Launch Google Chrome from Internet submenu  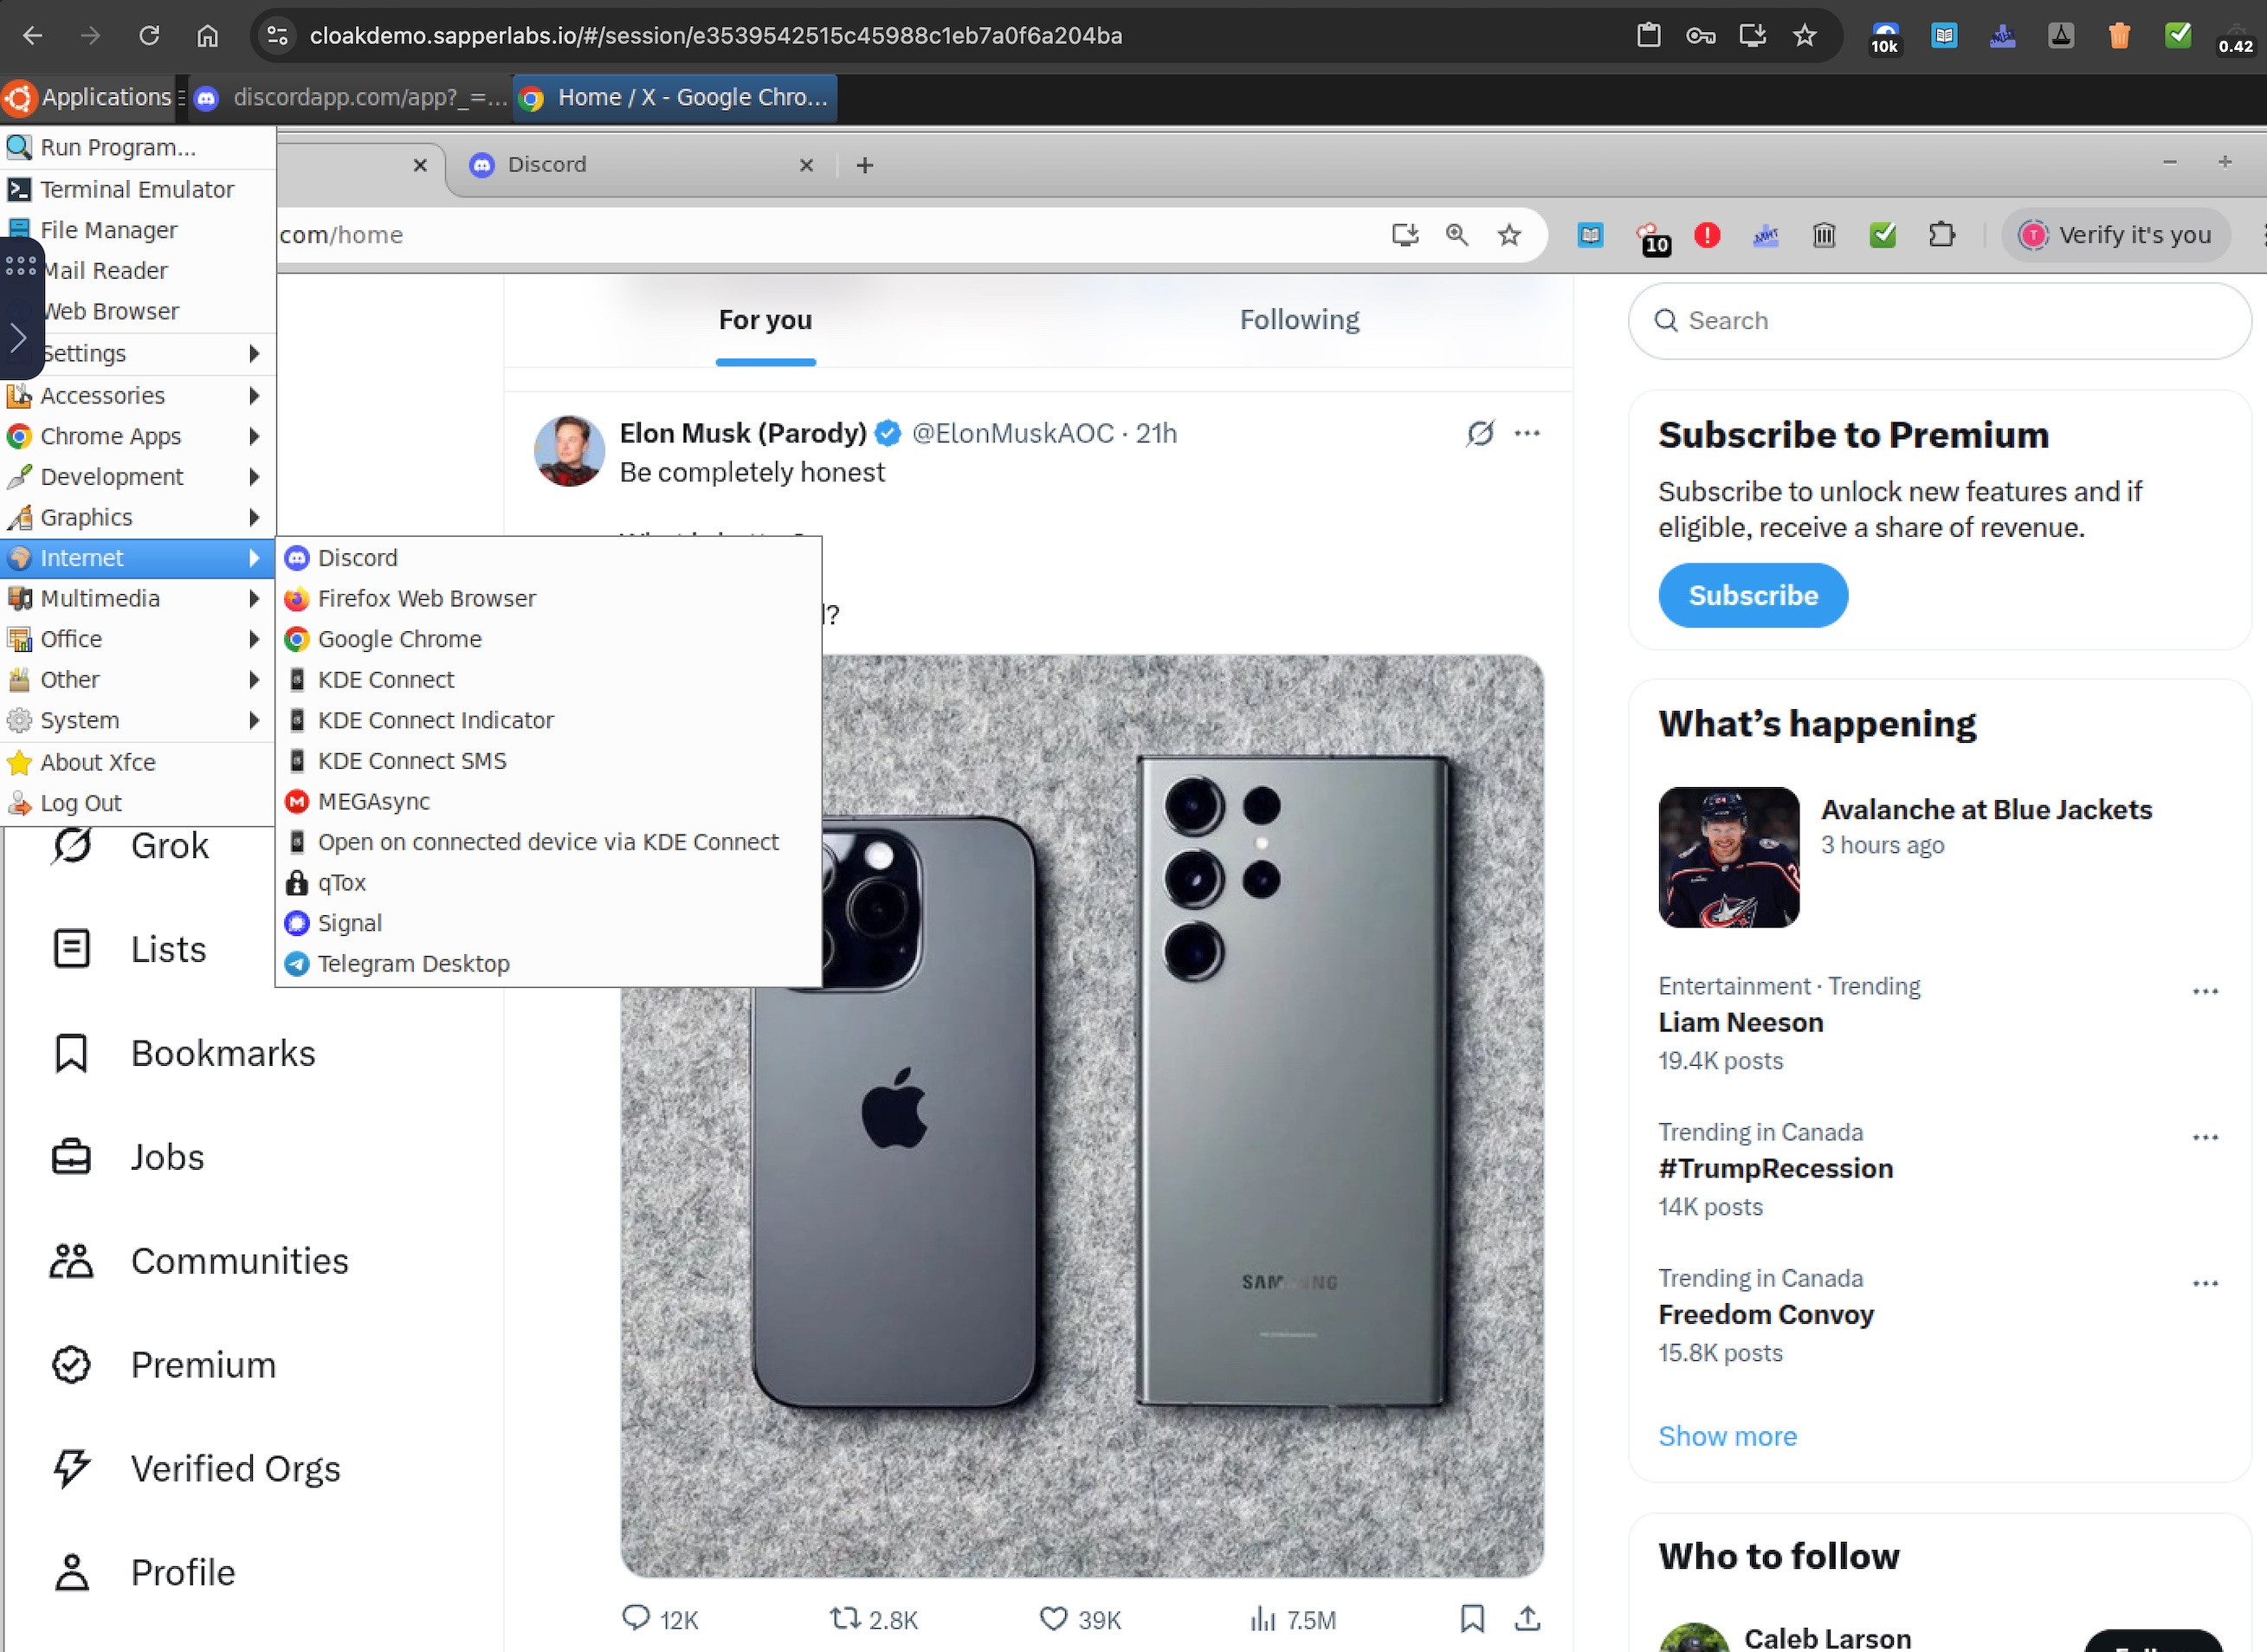(548, 639)
